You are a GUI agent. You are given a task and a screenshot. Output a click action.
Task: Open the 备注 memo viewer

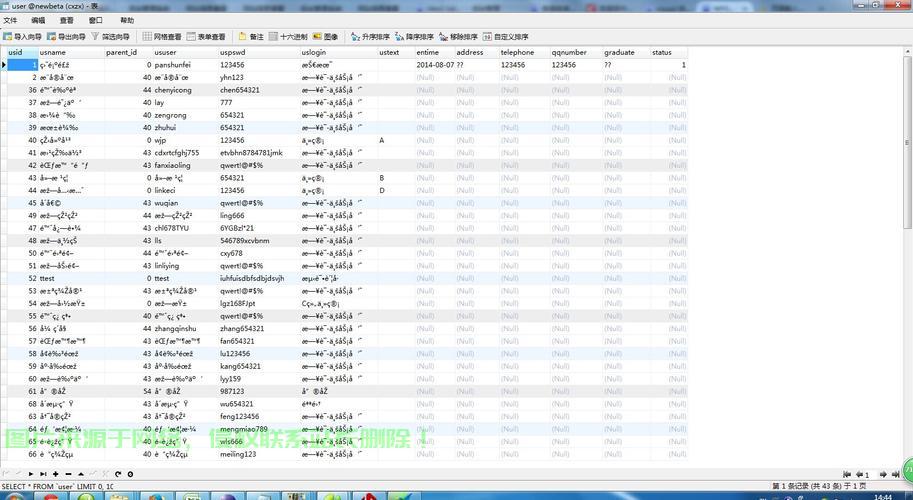tap(251, 37)
